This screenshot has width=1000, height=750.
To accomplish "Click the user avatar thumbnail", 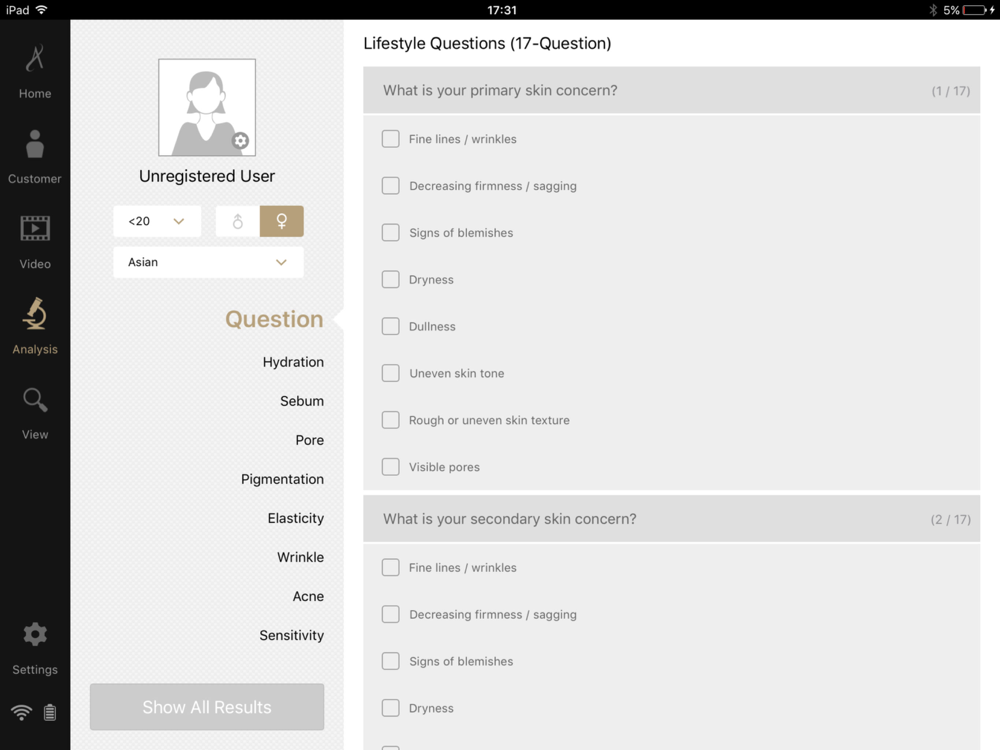I will click(x=204, y=106).
